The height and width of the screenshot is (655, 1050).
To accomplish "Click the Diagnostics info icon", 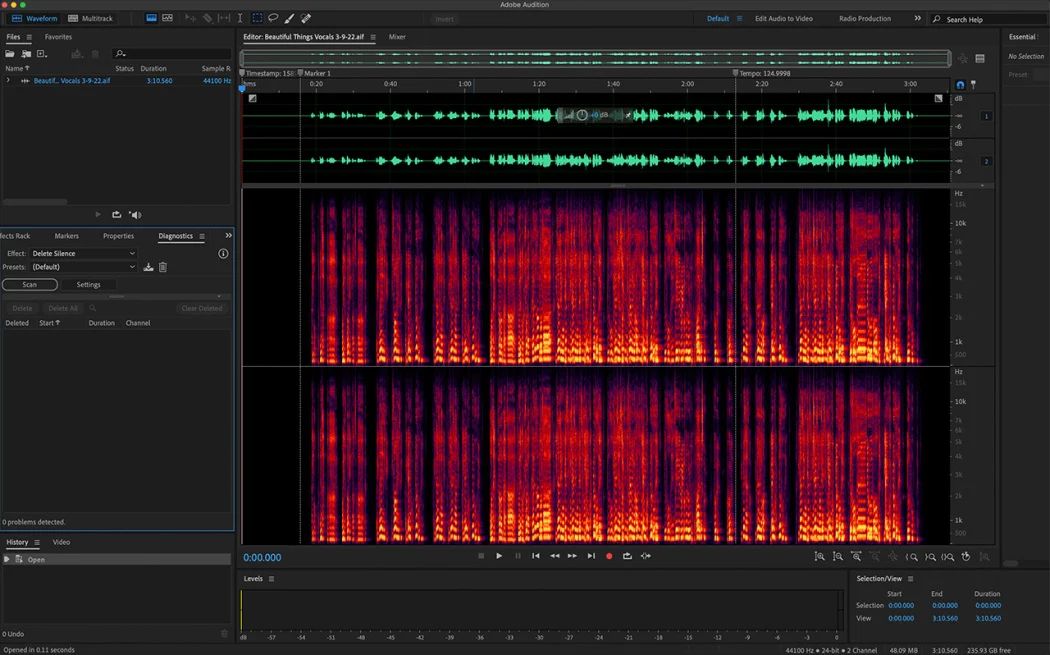I will pyautogui.click(x=223, y=254).
